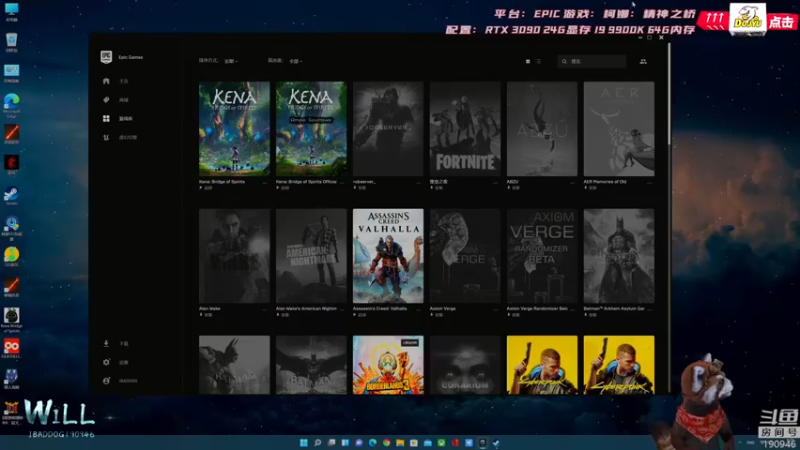Select the ABZU game cover
This screenshot has height=450, width=800.
[542, 129]
